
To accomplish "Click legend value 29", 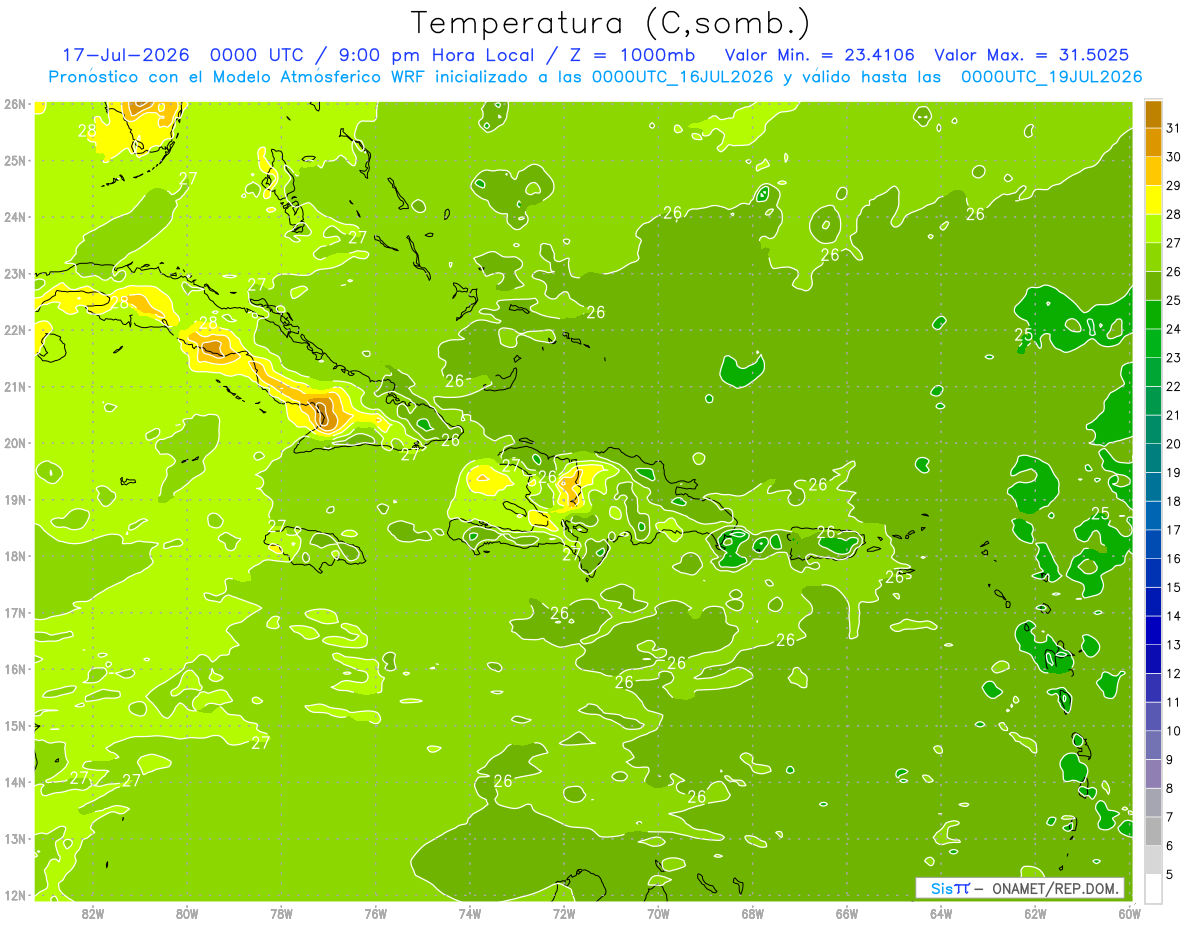I will [x=1174, y=186].
